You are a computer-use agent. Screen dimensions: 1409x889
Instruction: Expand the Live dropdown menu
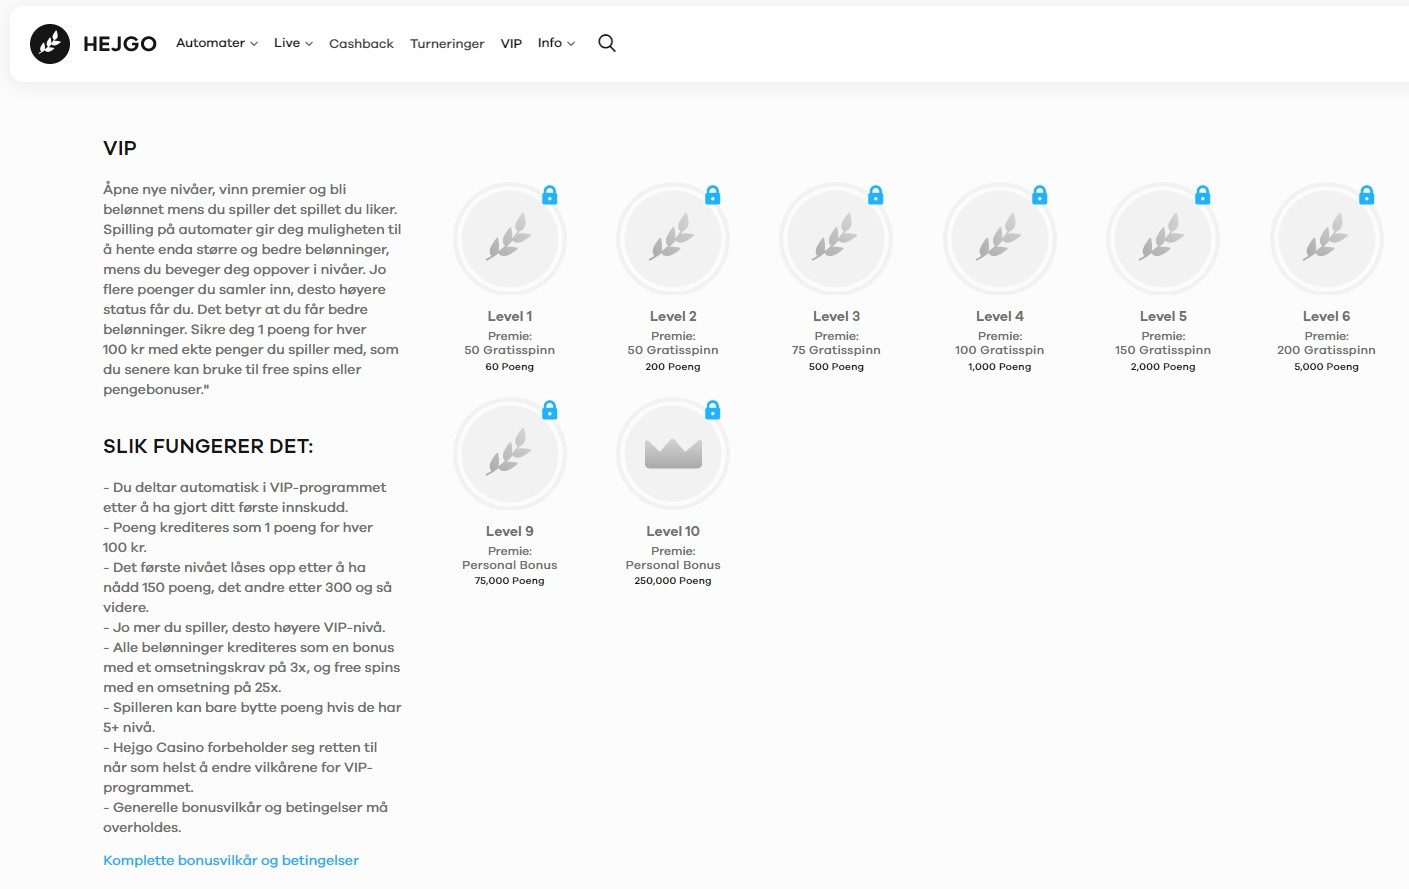pos(293,43)
